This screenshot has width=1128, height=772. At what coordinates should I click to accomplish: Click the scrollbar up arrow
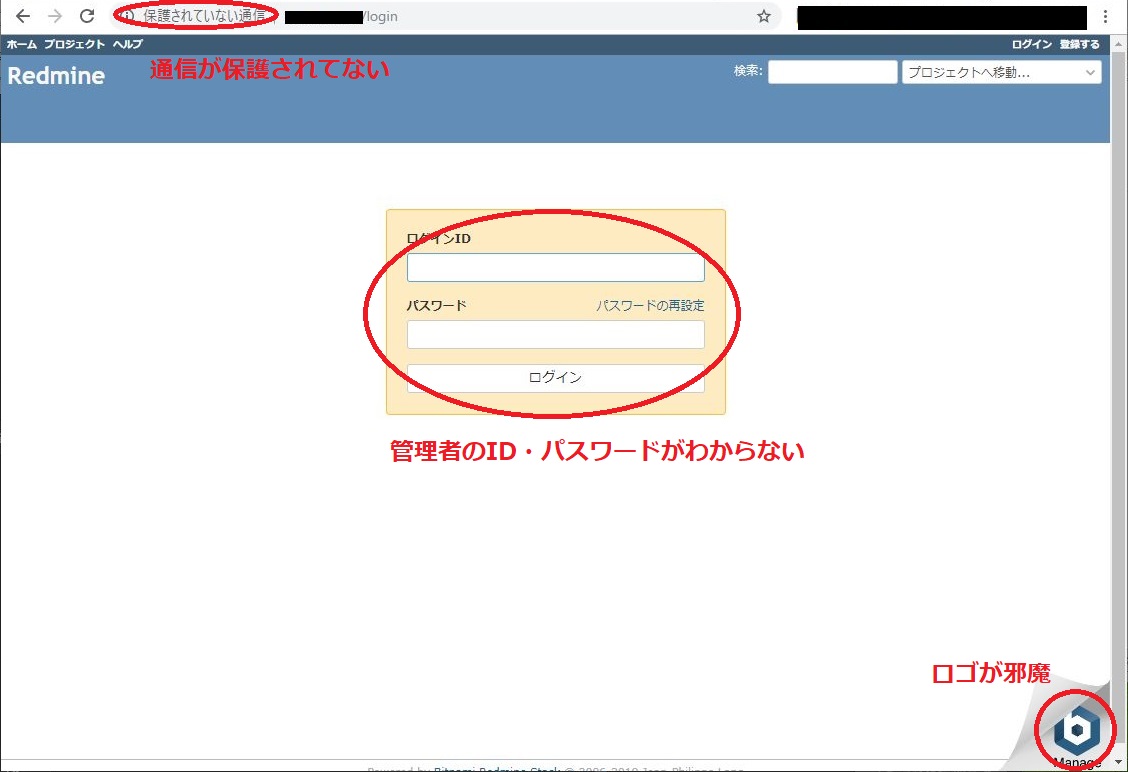[1119, 43]
